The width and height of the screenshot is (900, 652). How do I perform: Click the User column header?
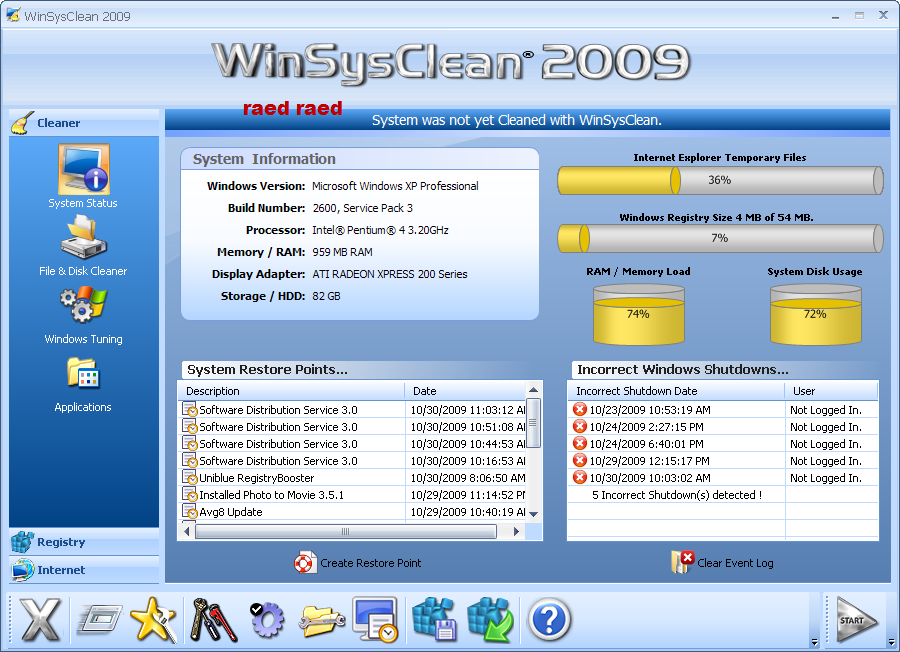click(831, 391)
